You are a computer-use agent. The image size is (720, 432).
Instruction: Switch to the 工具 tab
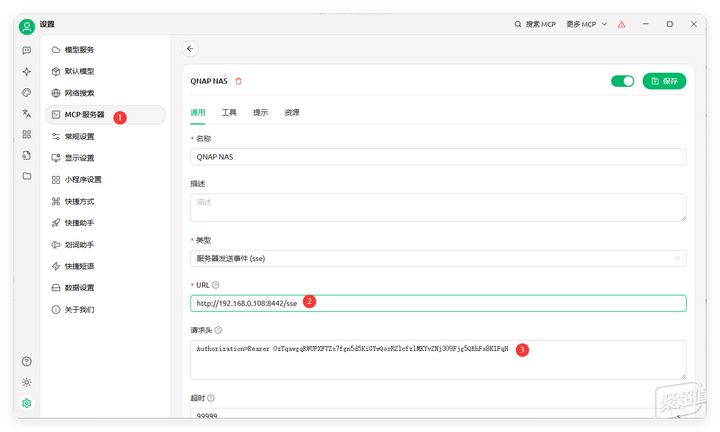click(229, 113)
